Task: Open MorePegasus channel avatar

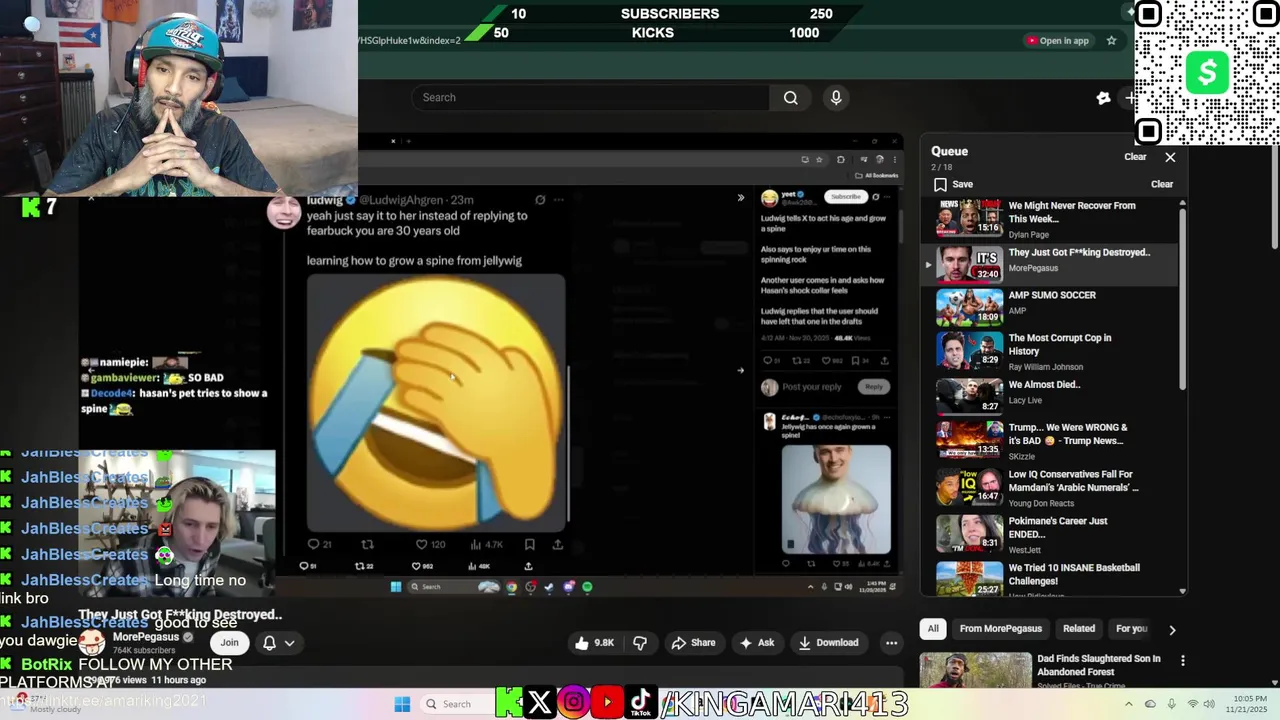Action: pos(92,643)
